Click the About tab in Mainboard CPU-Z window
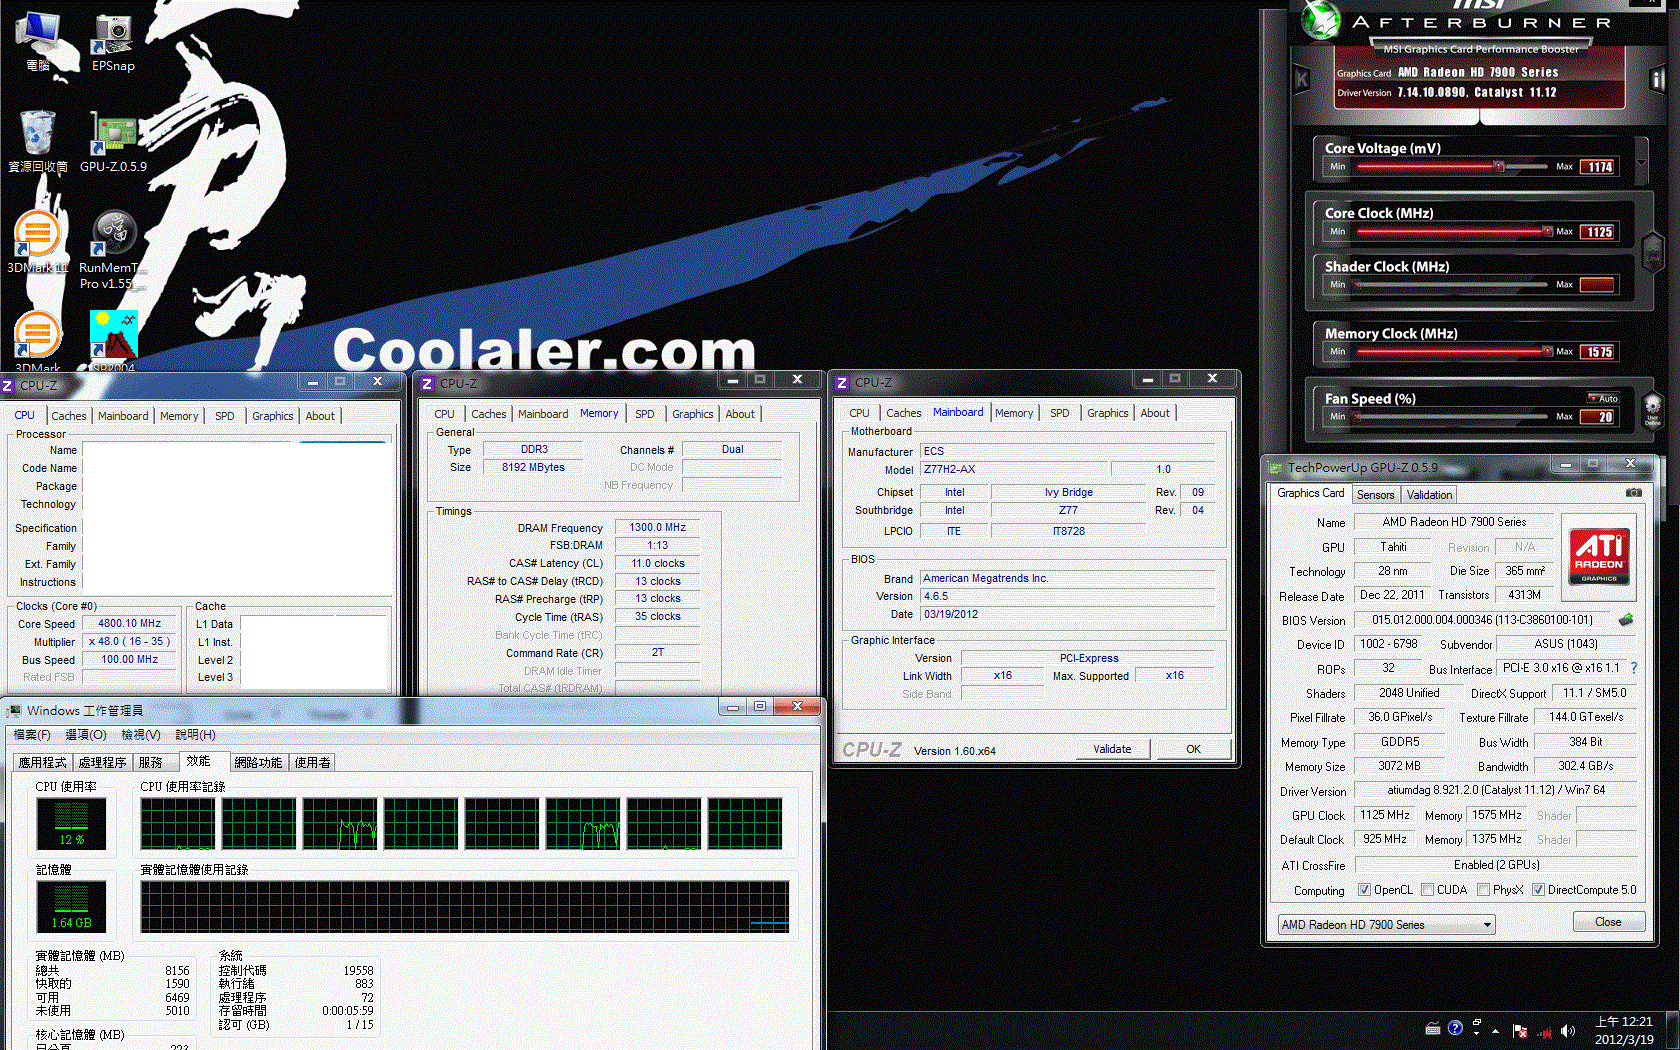The image size is (1680, 1050). point(1155,413)
